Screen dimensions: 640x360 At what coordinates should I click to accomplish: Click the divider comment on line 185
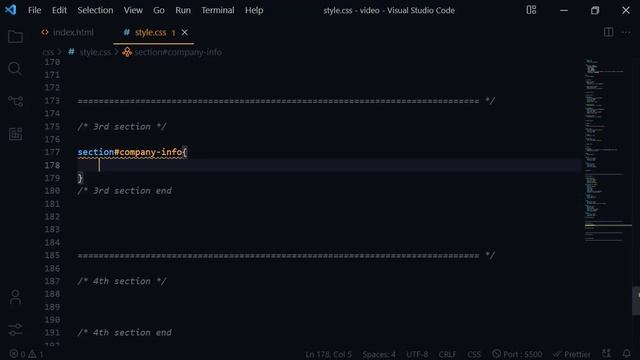coord(286,256)
